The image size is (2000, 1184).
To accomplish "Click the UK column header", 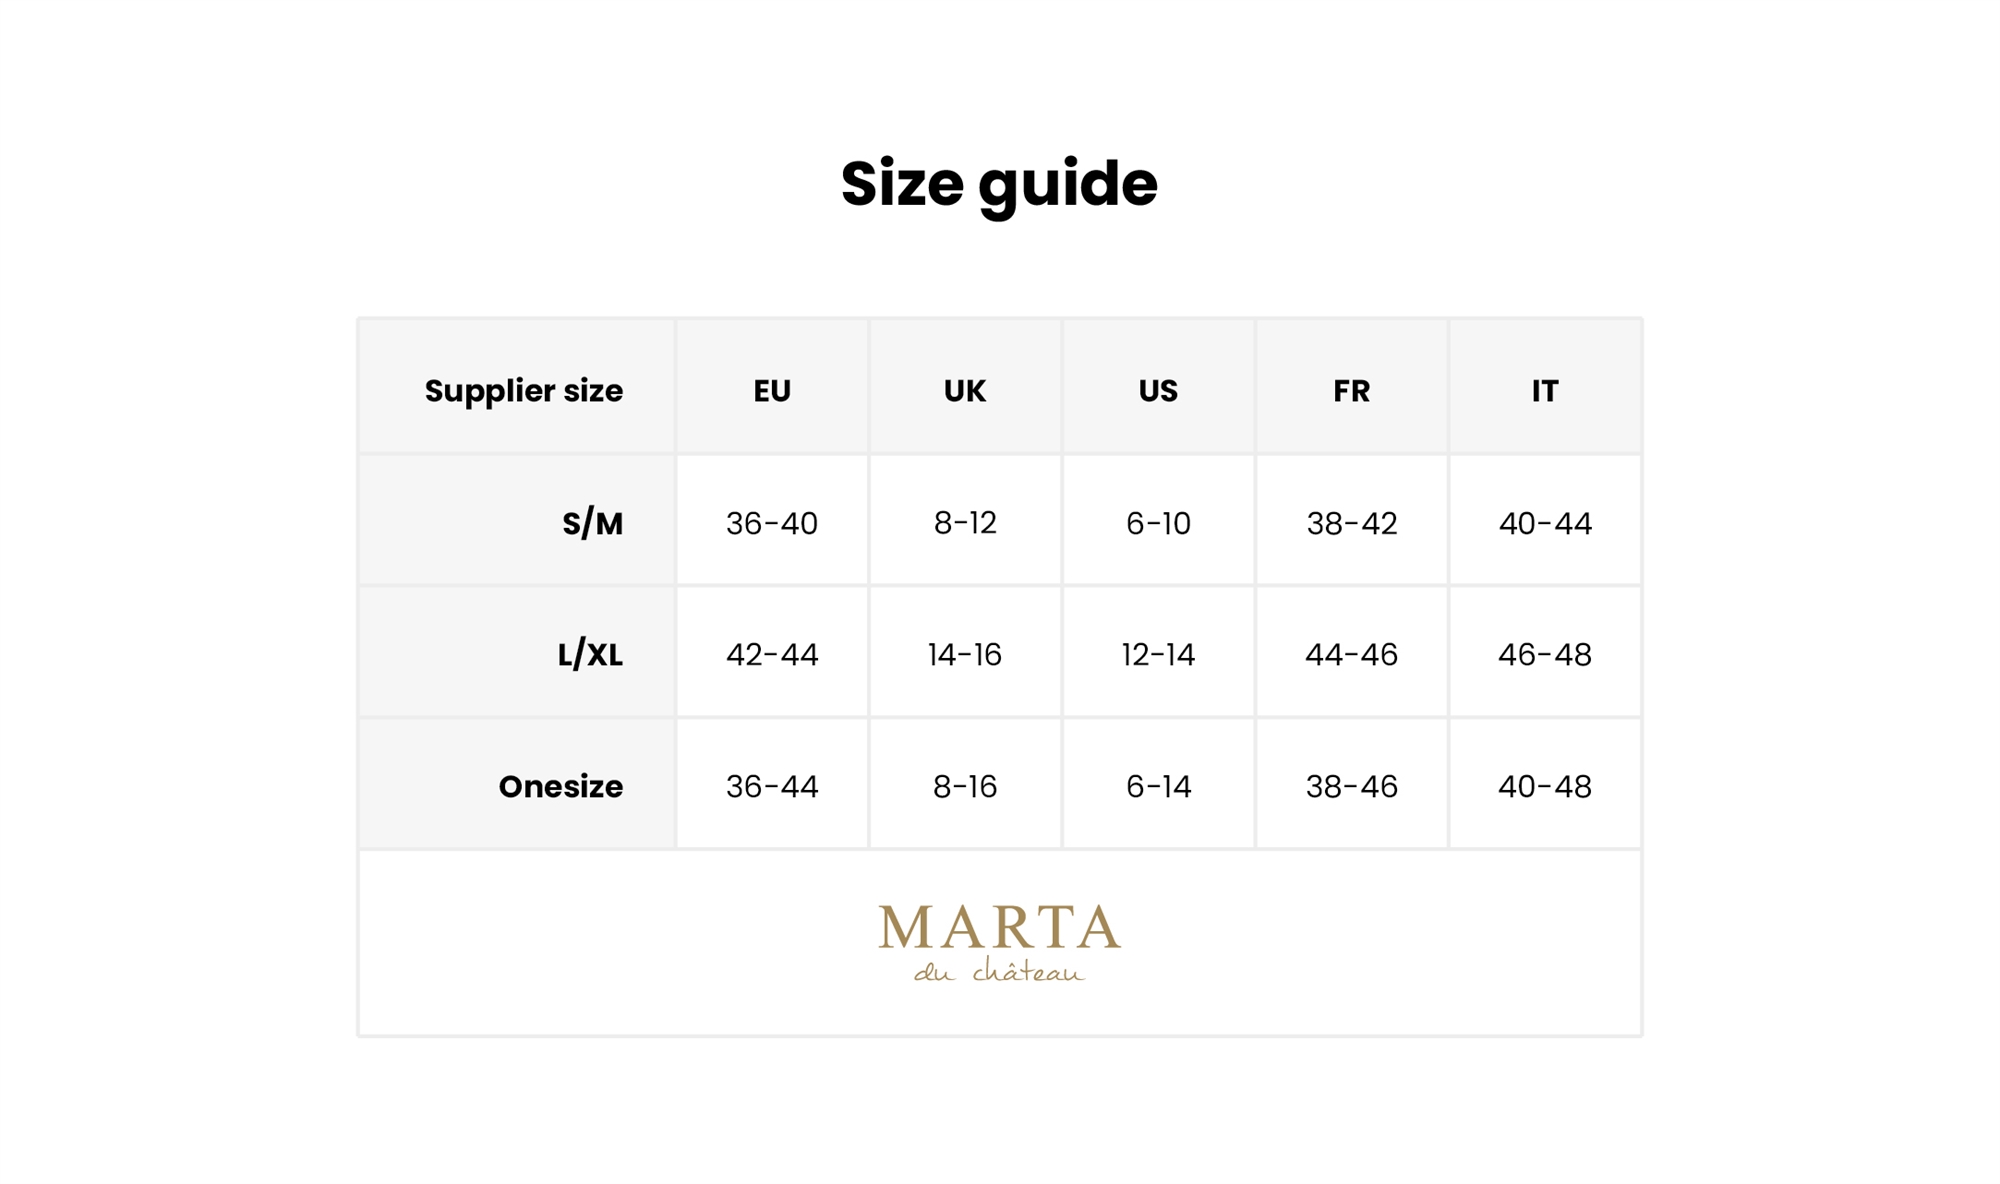I will pos(965,390).
